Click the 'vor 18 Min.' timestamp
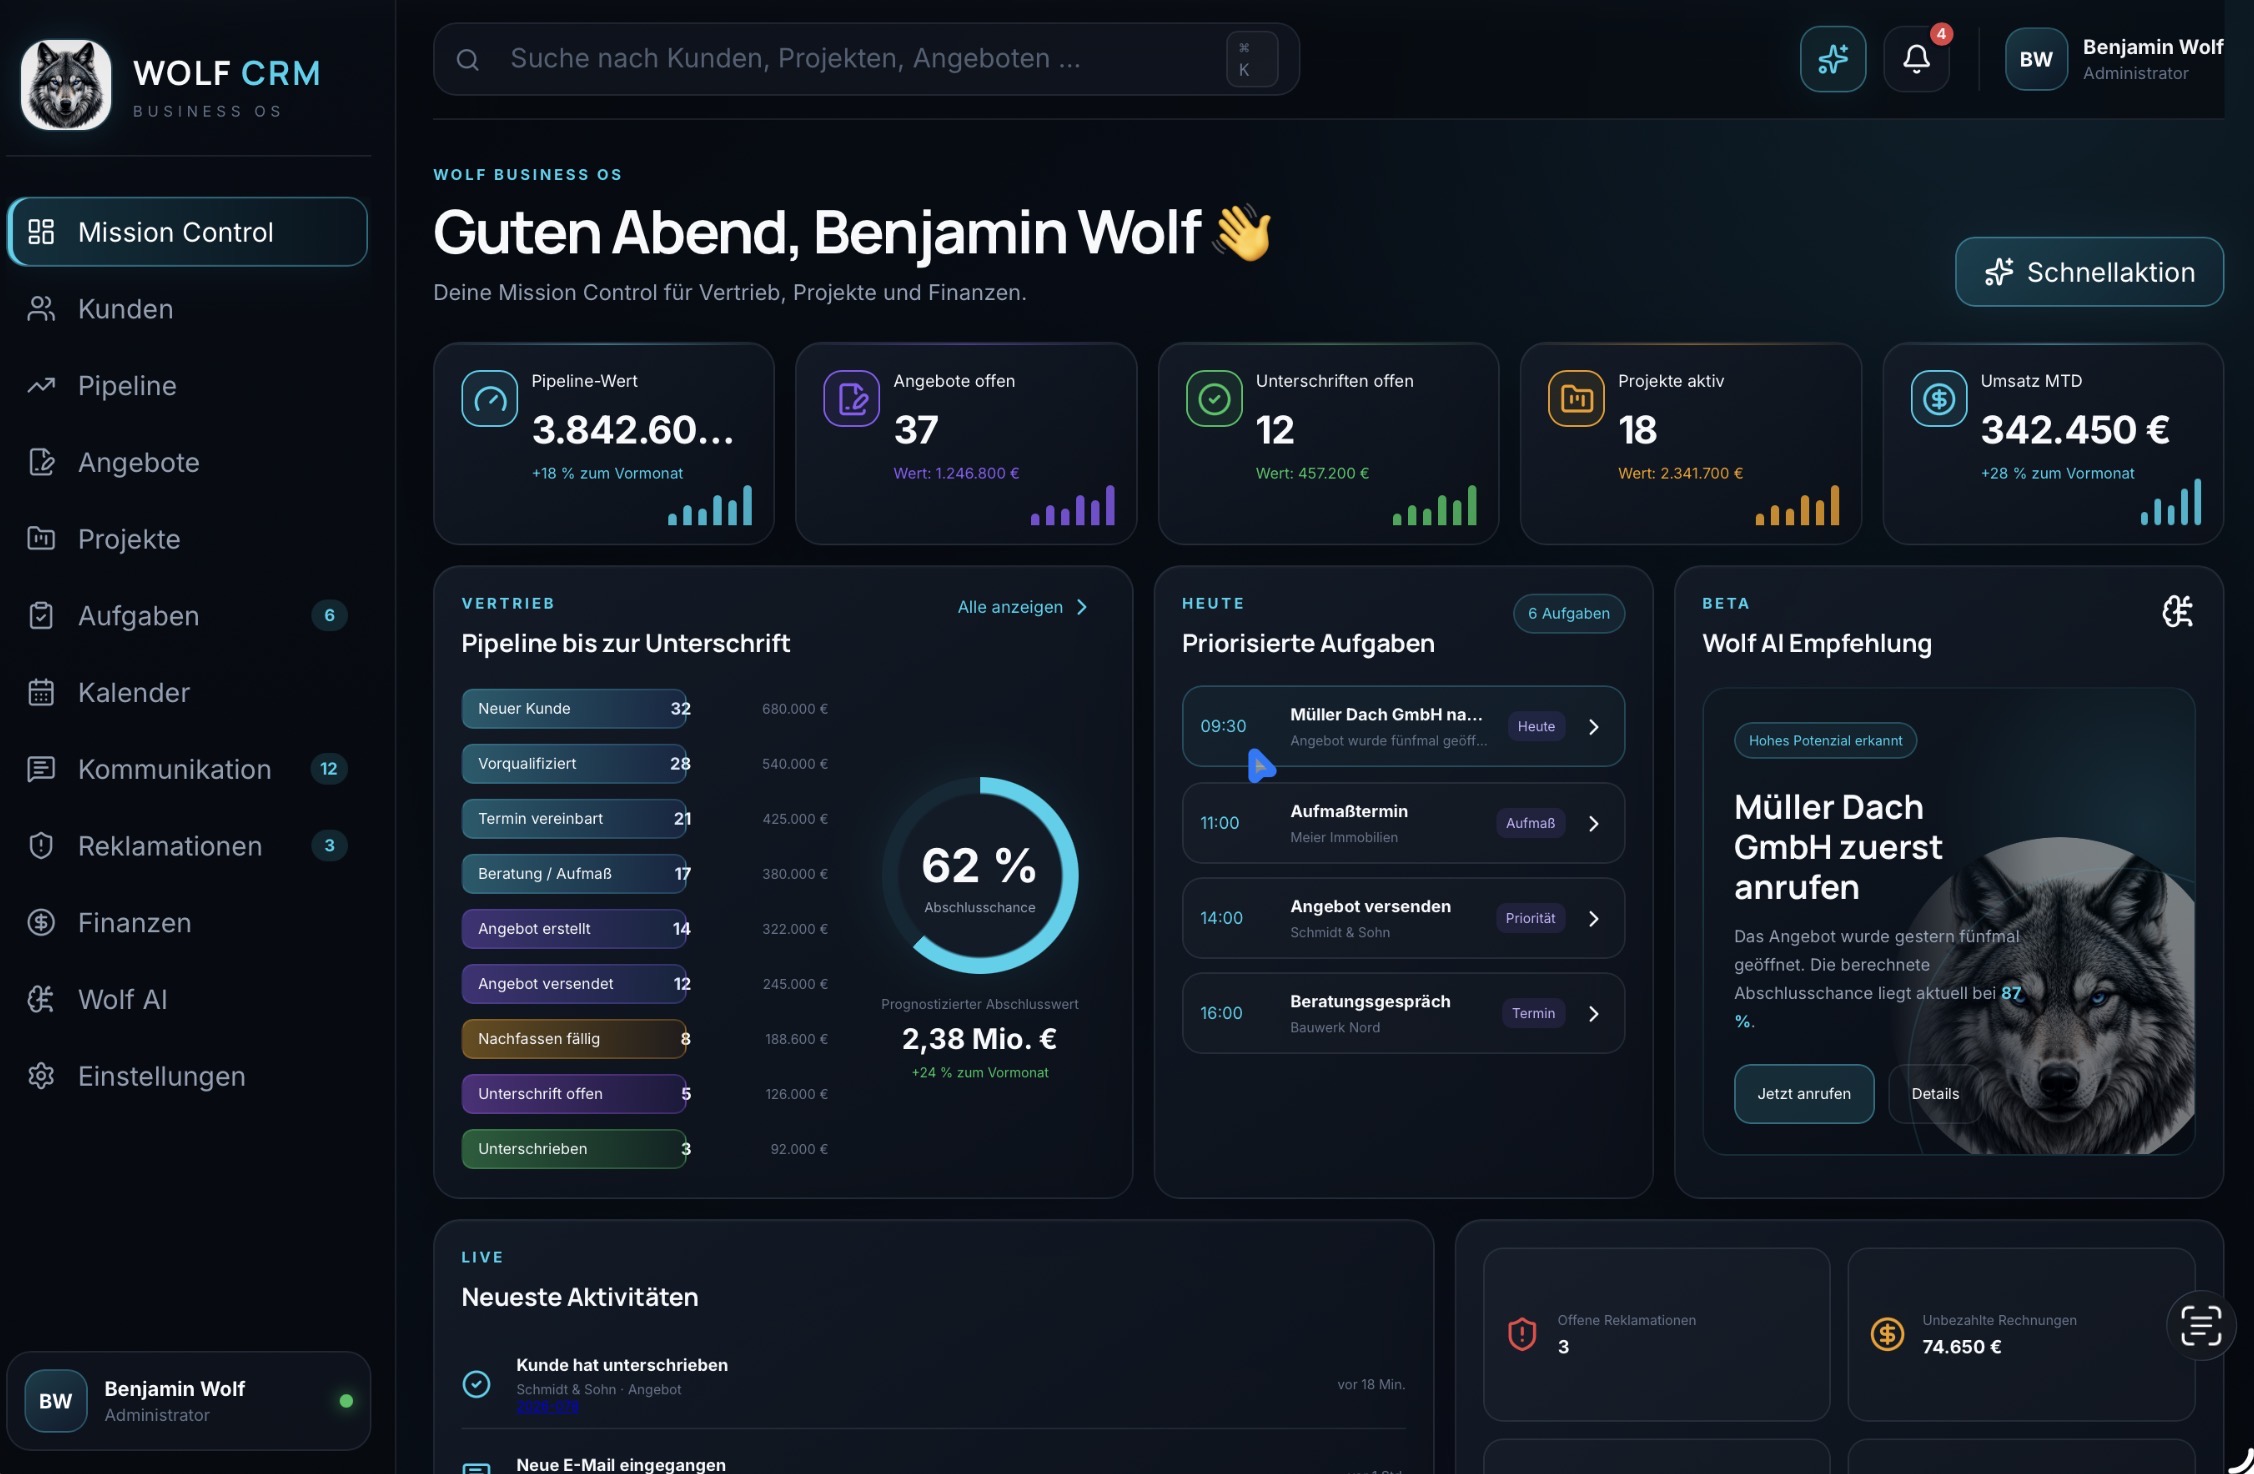2254x1474 pixels. 1371,1385
